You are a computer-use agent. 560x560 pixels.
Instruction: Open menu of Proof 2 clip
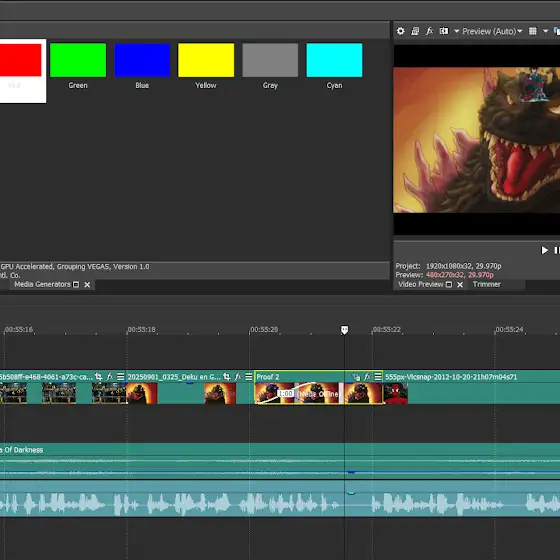point(378,376)
